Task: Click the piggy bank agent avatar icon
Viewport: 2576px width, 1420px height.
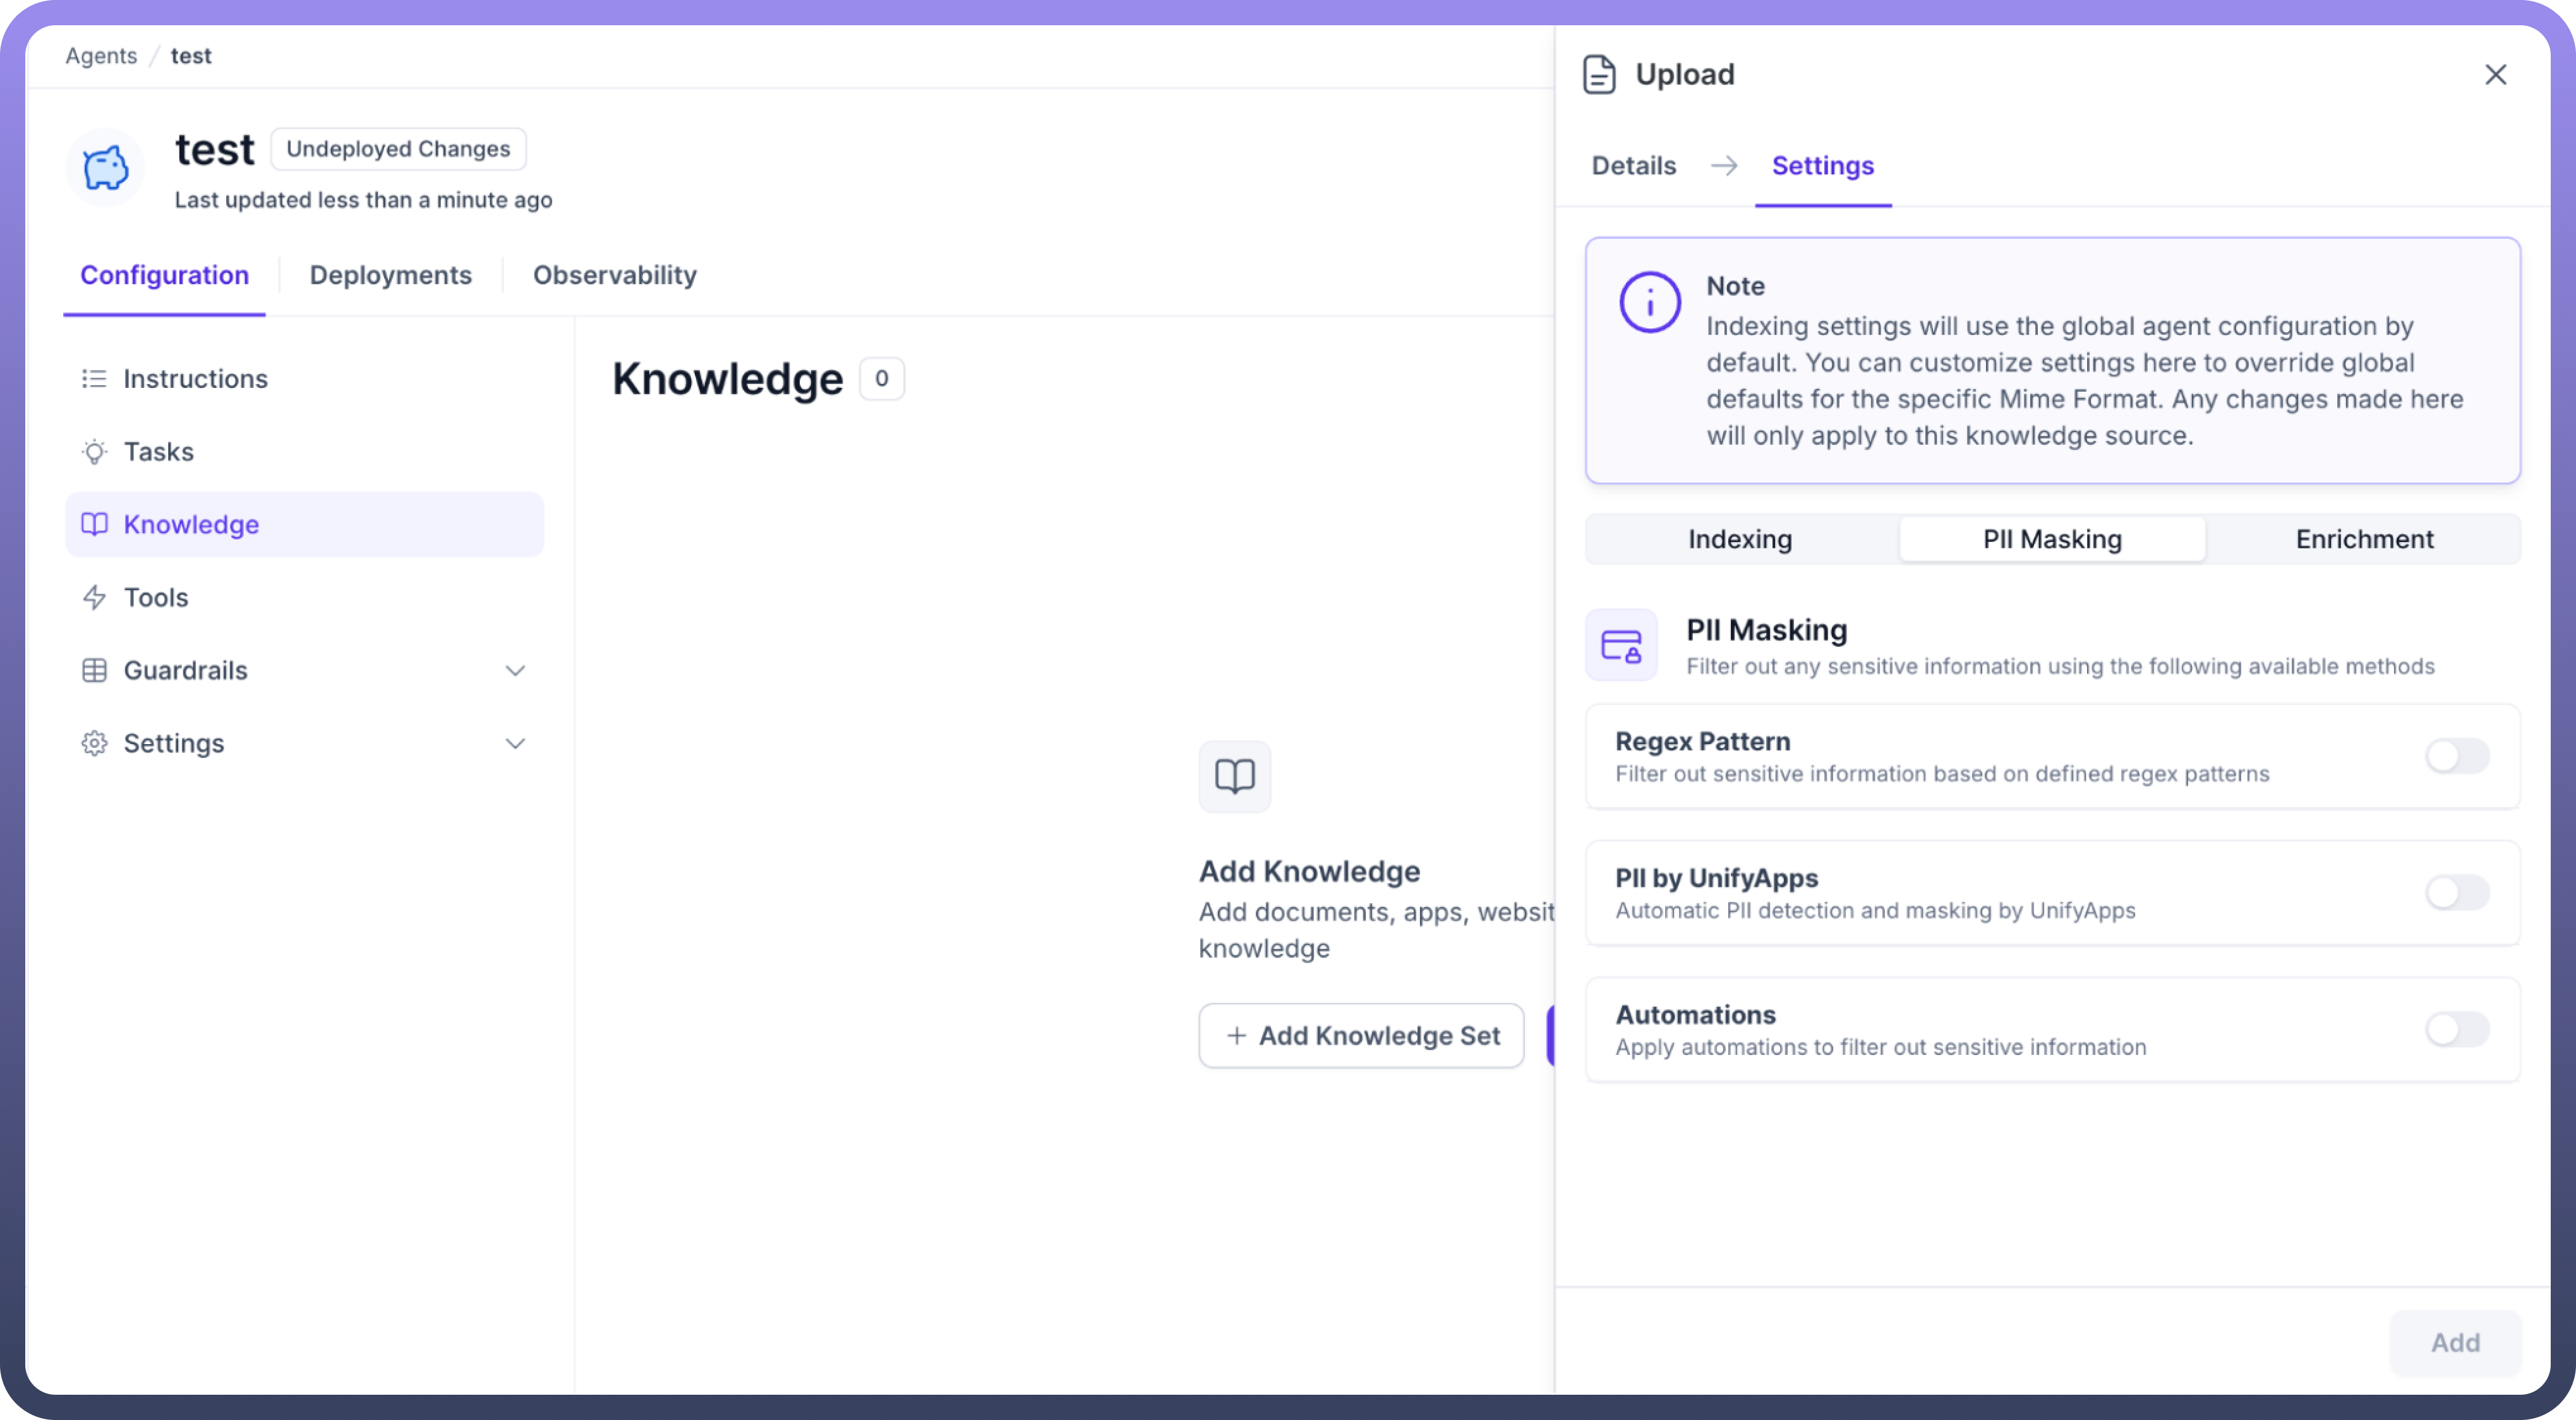Action: tap(105, 167)
